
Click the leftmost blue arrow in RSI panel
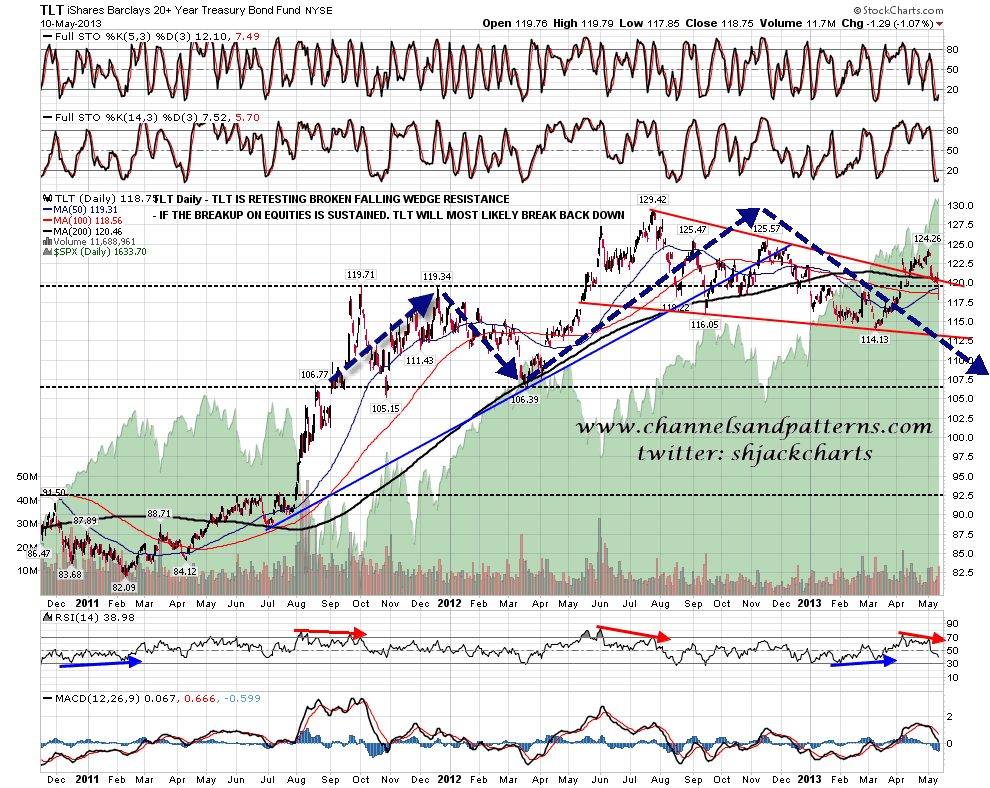pos(134,660)
